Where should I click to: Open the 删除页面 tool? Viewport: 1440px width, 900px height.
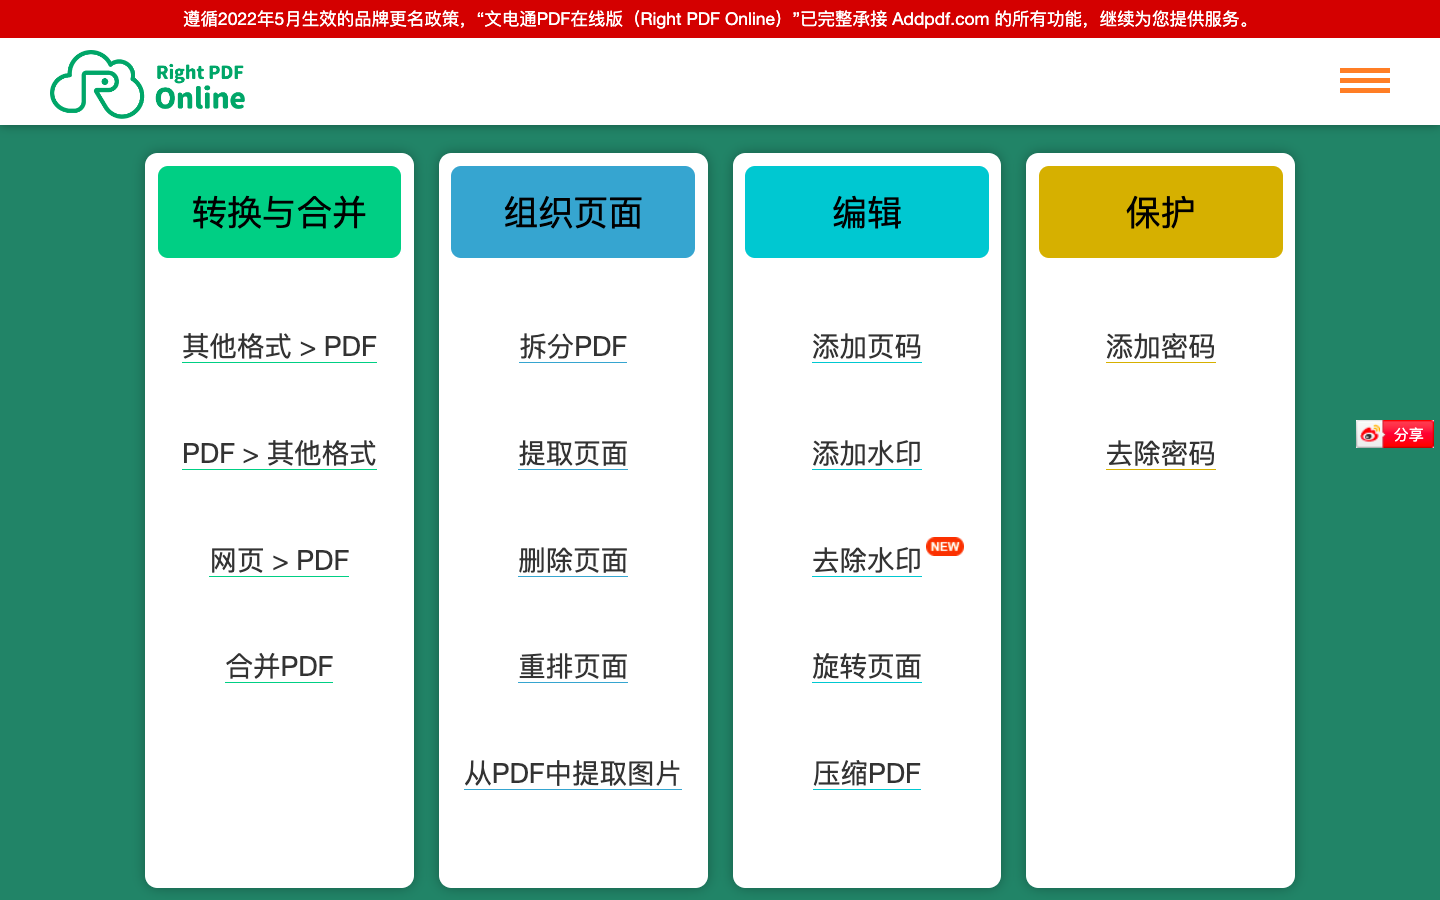tap(572, 561)
